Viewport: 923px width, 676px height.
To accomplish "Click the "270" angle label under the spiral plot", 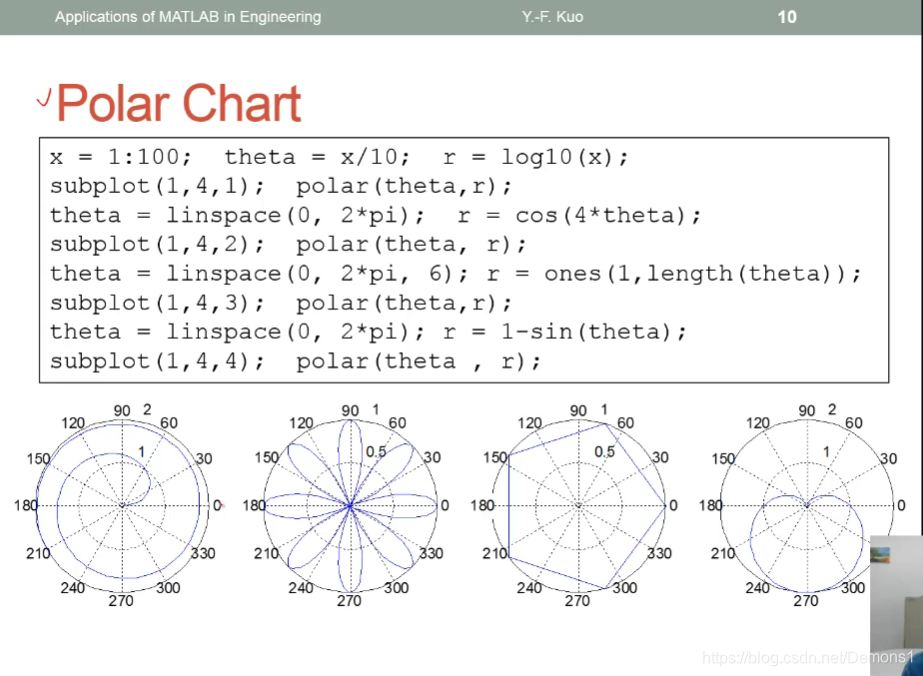I will pos(121,601).
